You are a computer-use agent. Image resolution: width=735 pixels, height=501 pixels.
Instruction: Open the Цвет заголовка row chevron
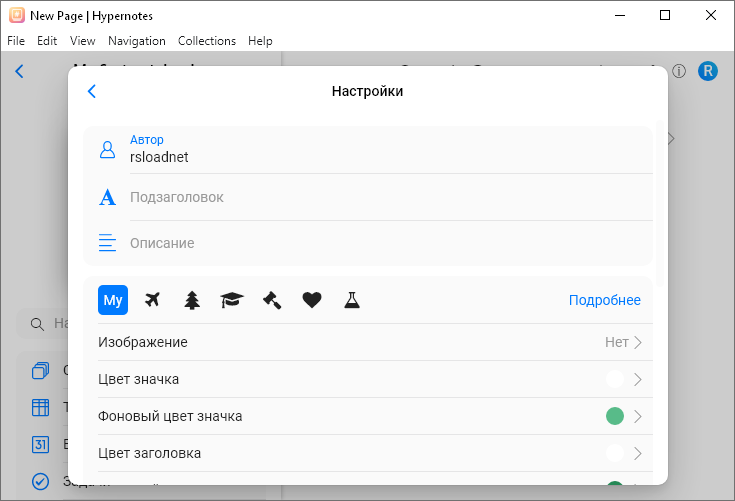[x=638, y=453]
